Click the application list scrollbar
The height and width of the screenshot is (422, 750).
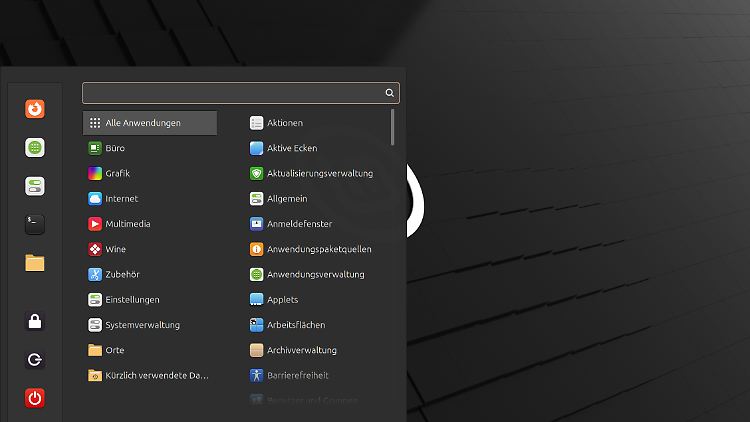(x=393, y=128)
